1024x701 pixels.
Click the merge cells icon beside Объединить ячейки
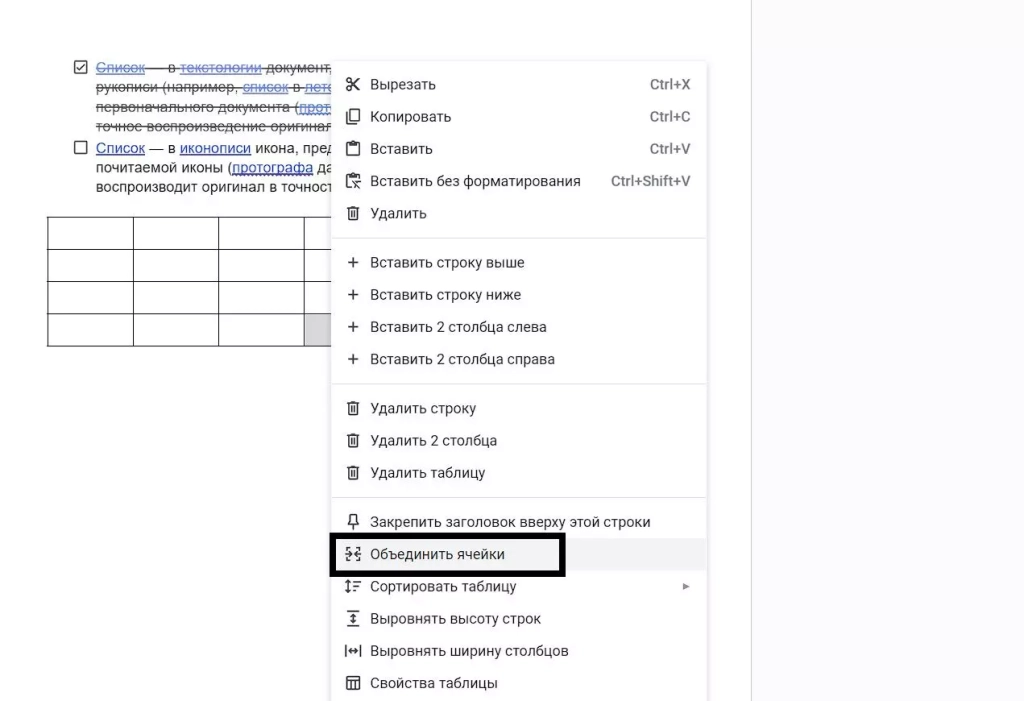click(352, 553)
